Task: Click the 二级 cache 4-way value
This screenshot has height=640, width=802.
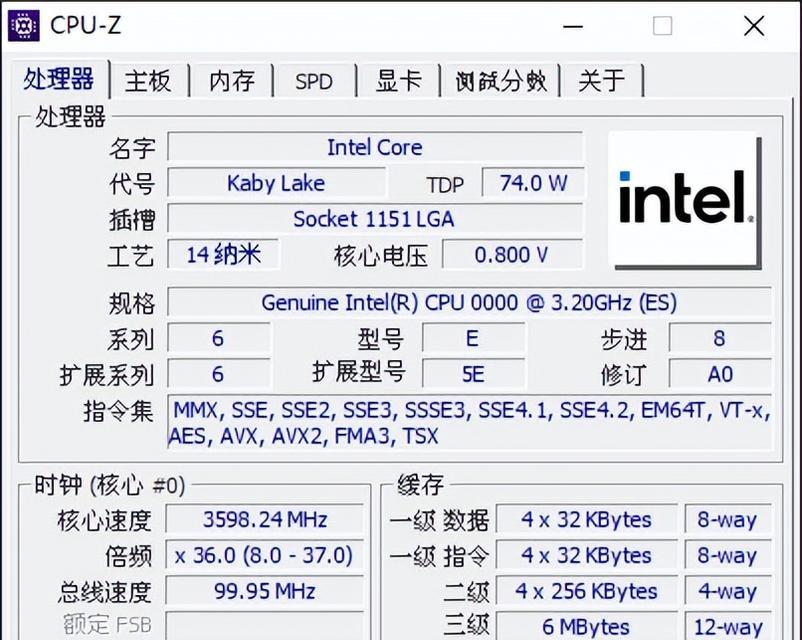Action: click(728, 591)
